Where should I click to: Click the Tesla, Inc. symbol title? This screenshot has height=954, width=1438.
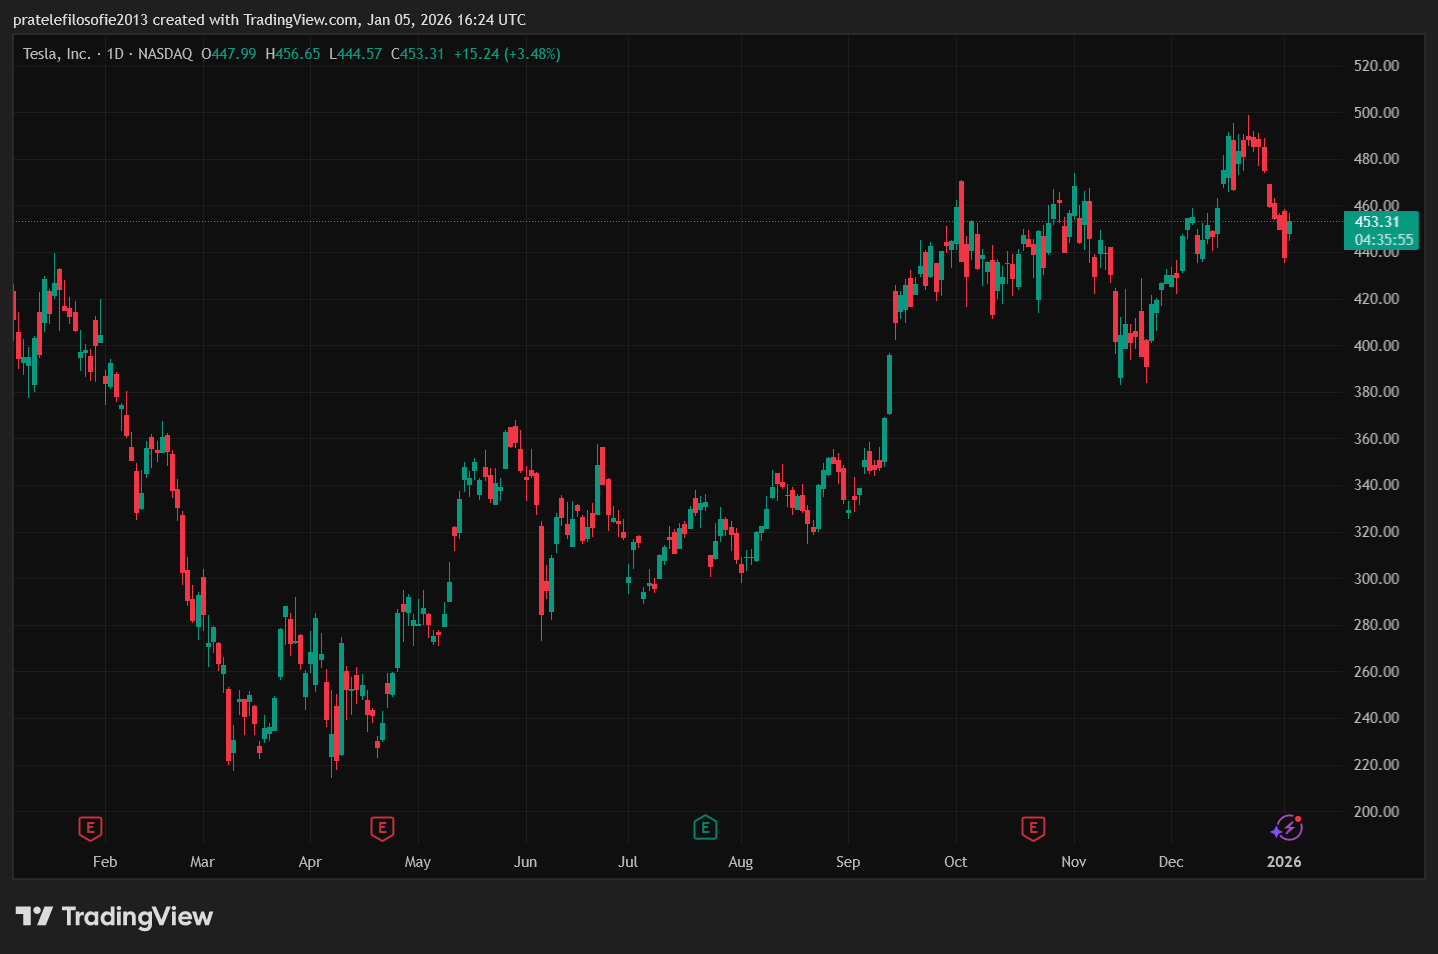coord(56,54)
